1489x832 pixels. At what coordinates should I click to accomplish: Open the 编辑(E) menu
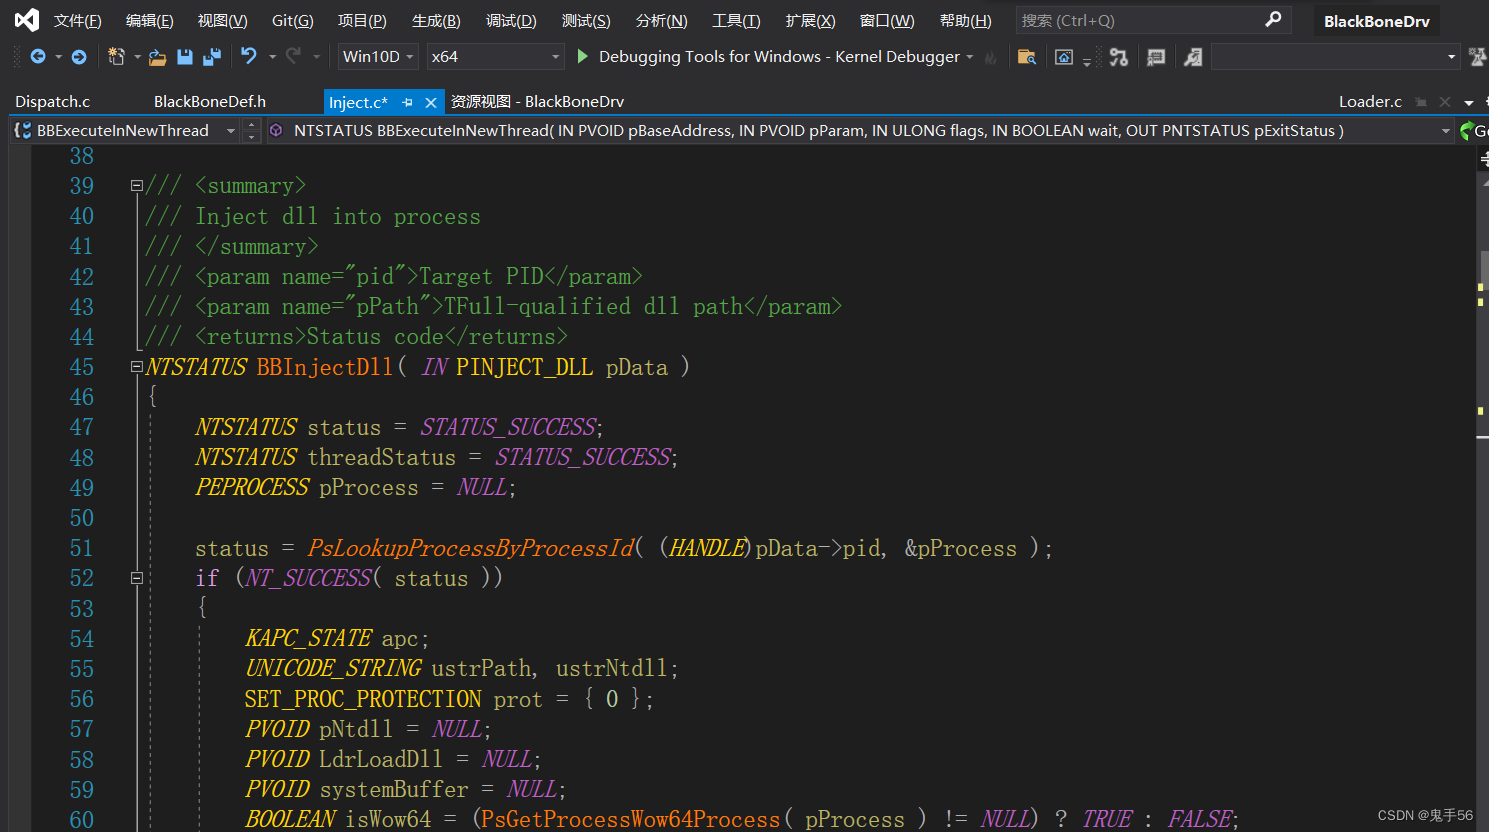150,20
